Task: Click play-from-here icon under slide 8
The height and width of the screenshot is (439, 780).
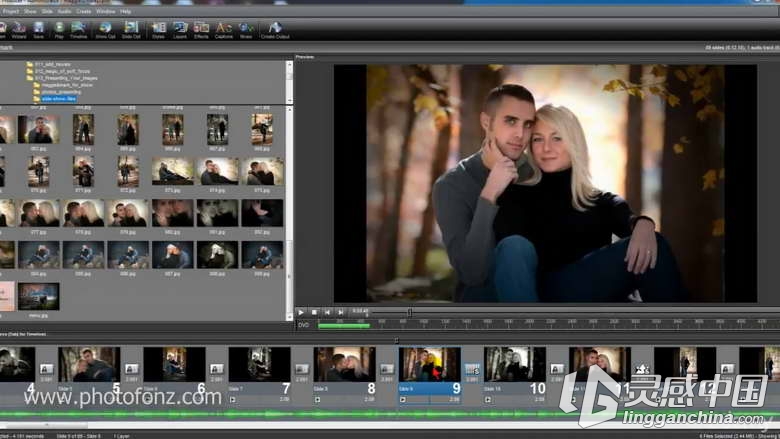Action: [318, 399]
